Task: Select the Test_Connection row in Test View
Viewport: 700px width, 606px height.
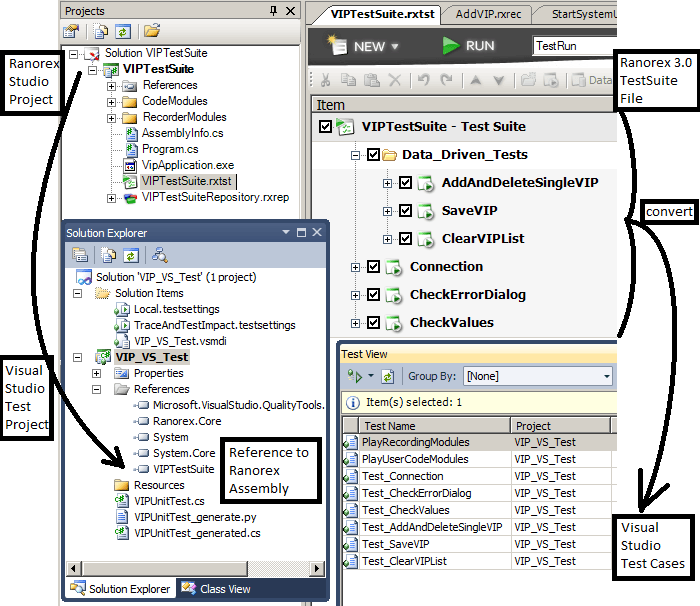Action: click(479, 476)
